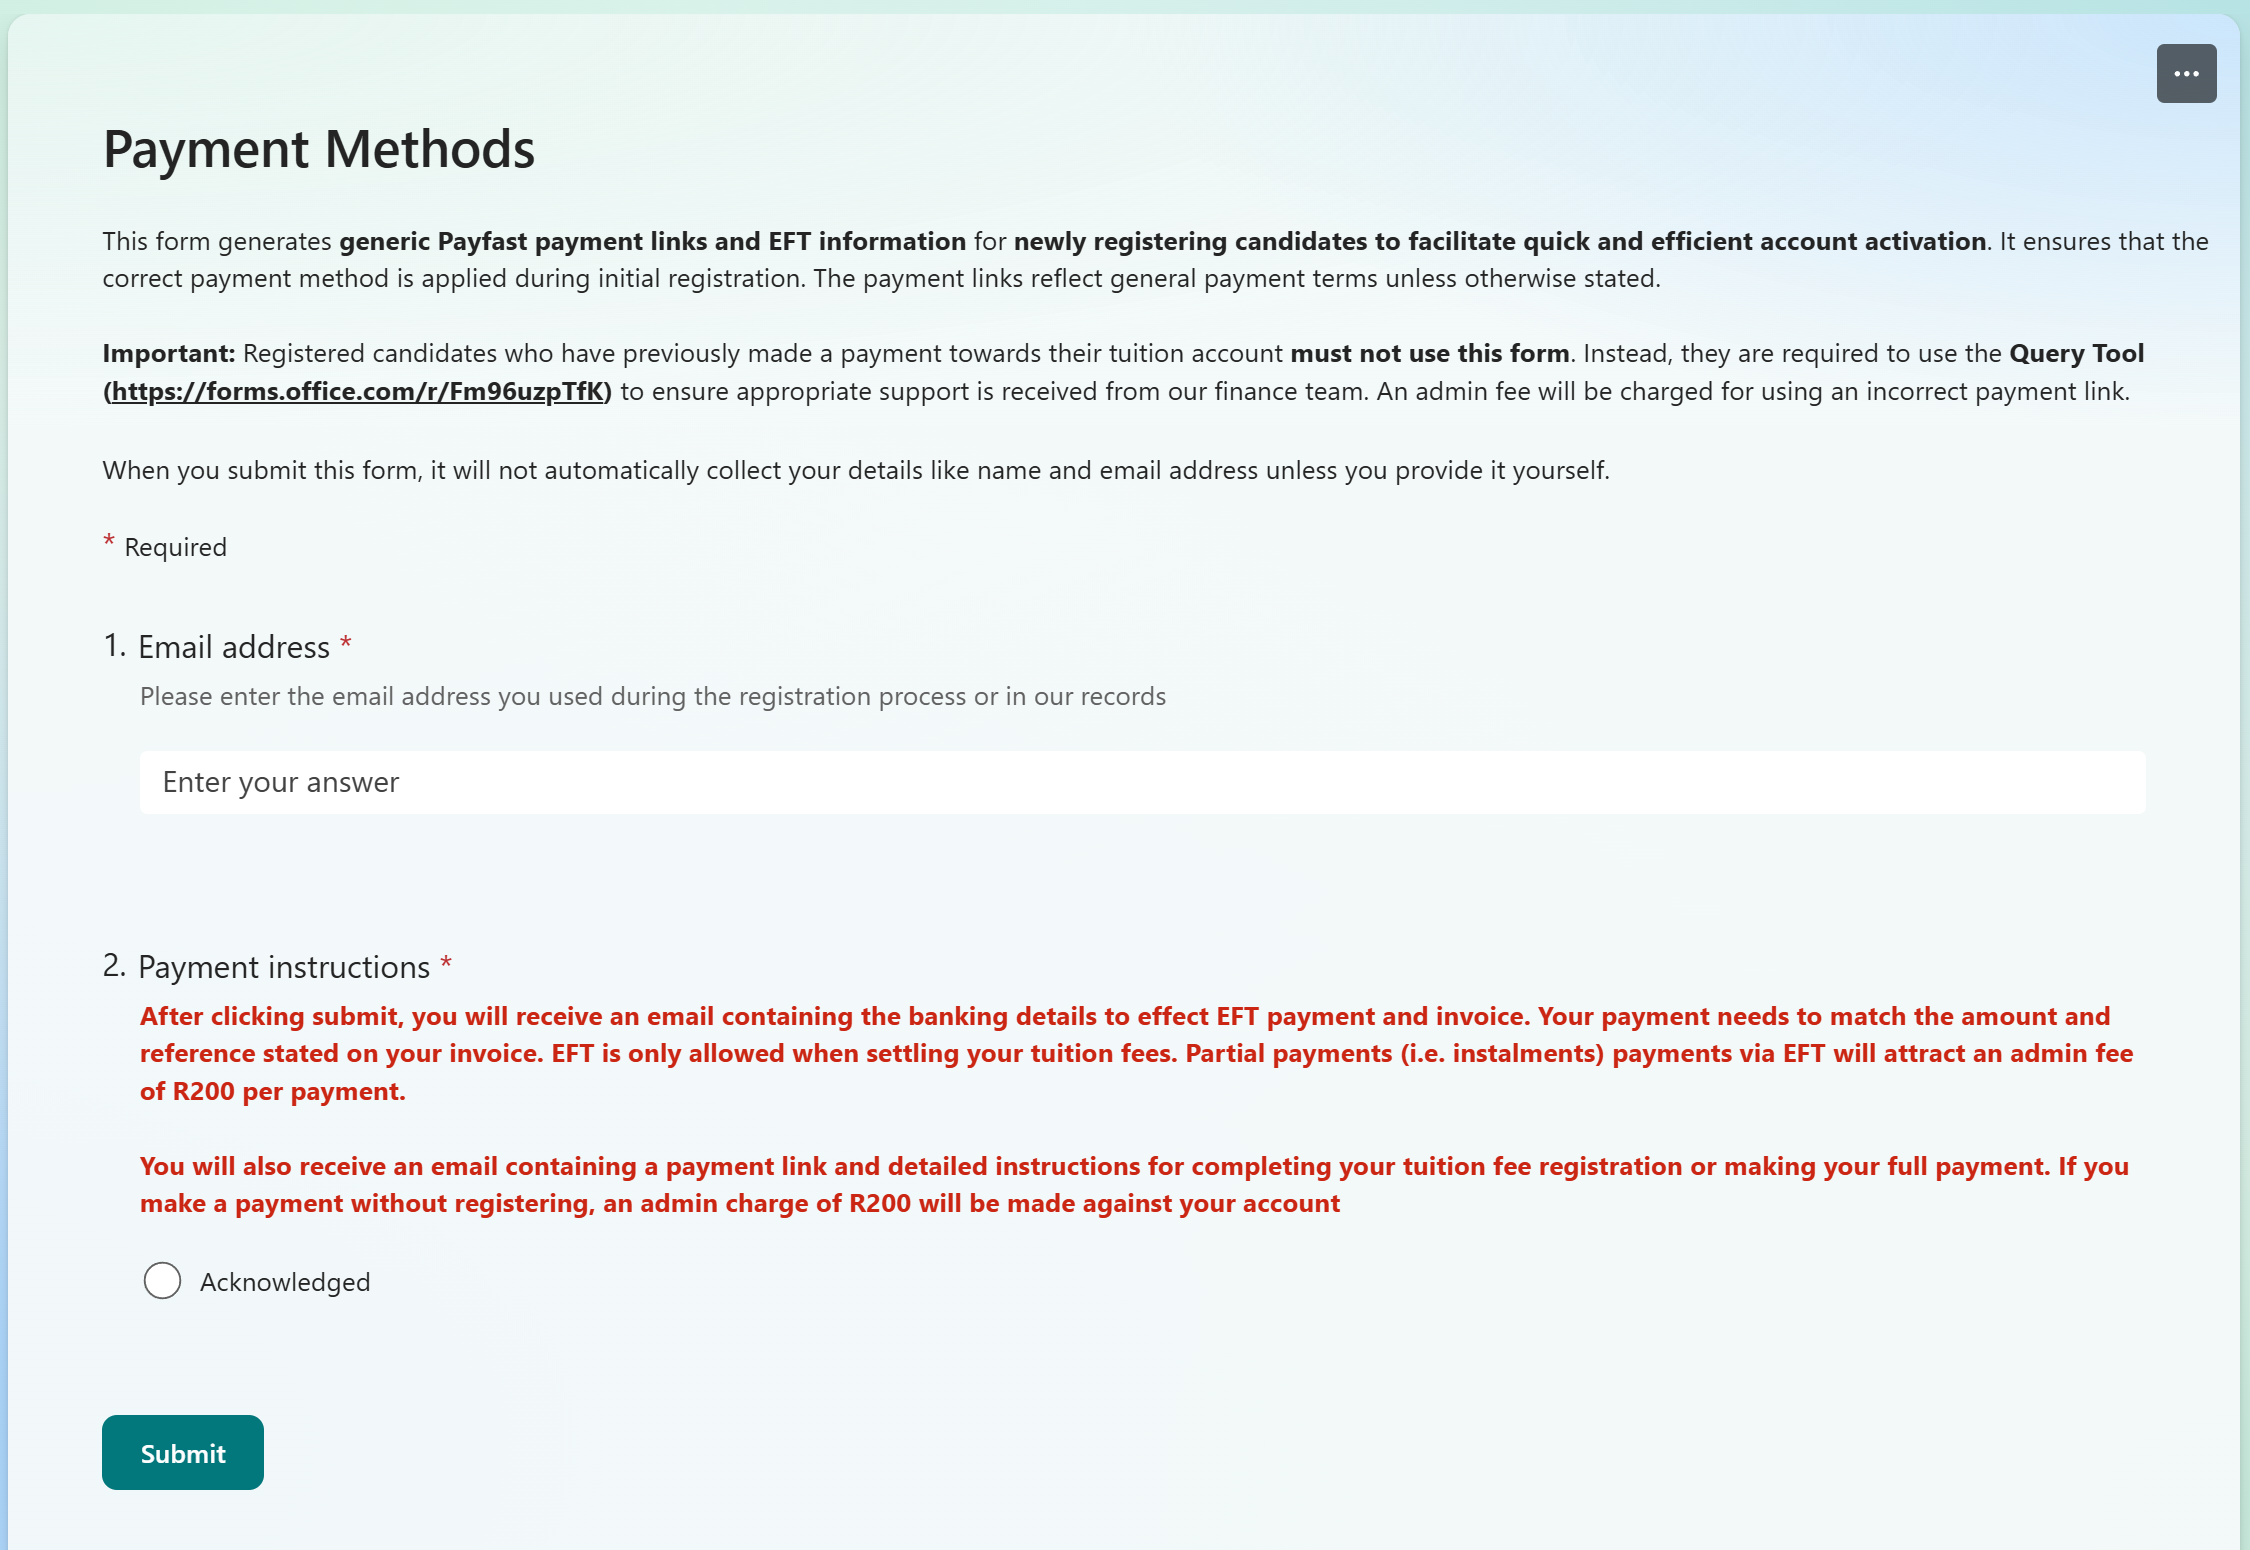Screen dimensions: 2250x1550
Task: Click the Email address question heading
Action: [233, 647]
